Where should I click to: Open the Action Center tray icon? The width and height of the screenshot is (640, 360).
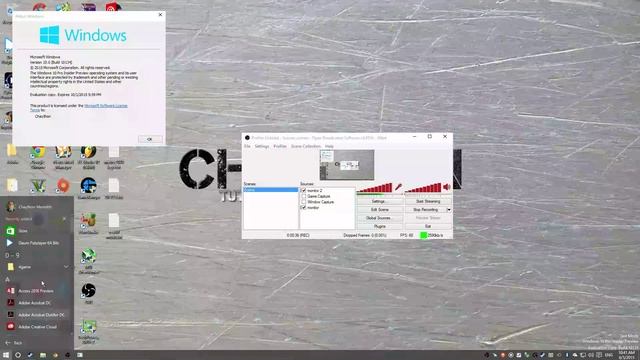(599, 355)
